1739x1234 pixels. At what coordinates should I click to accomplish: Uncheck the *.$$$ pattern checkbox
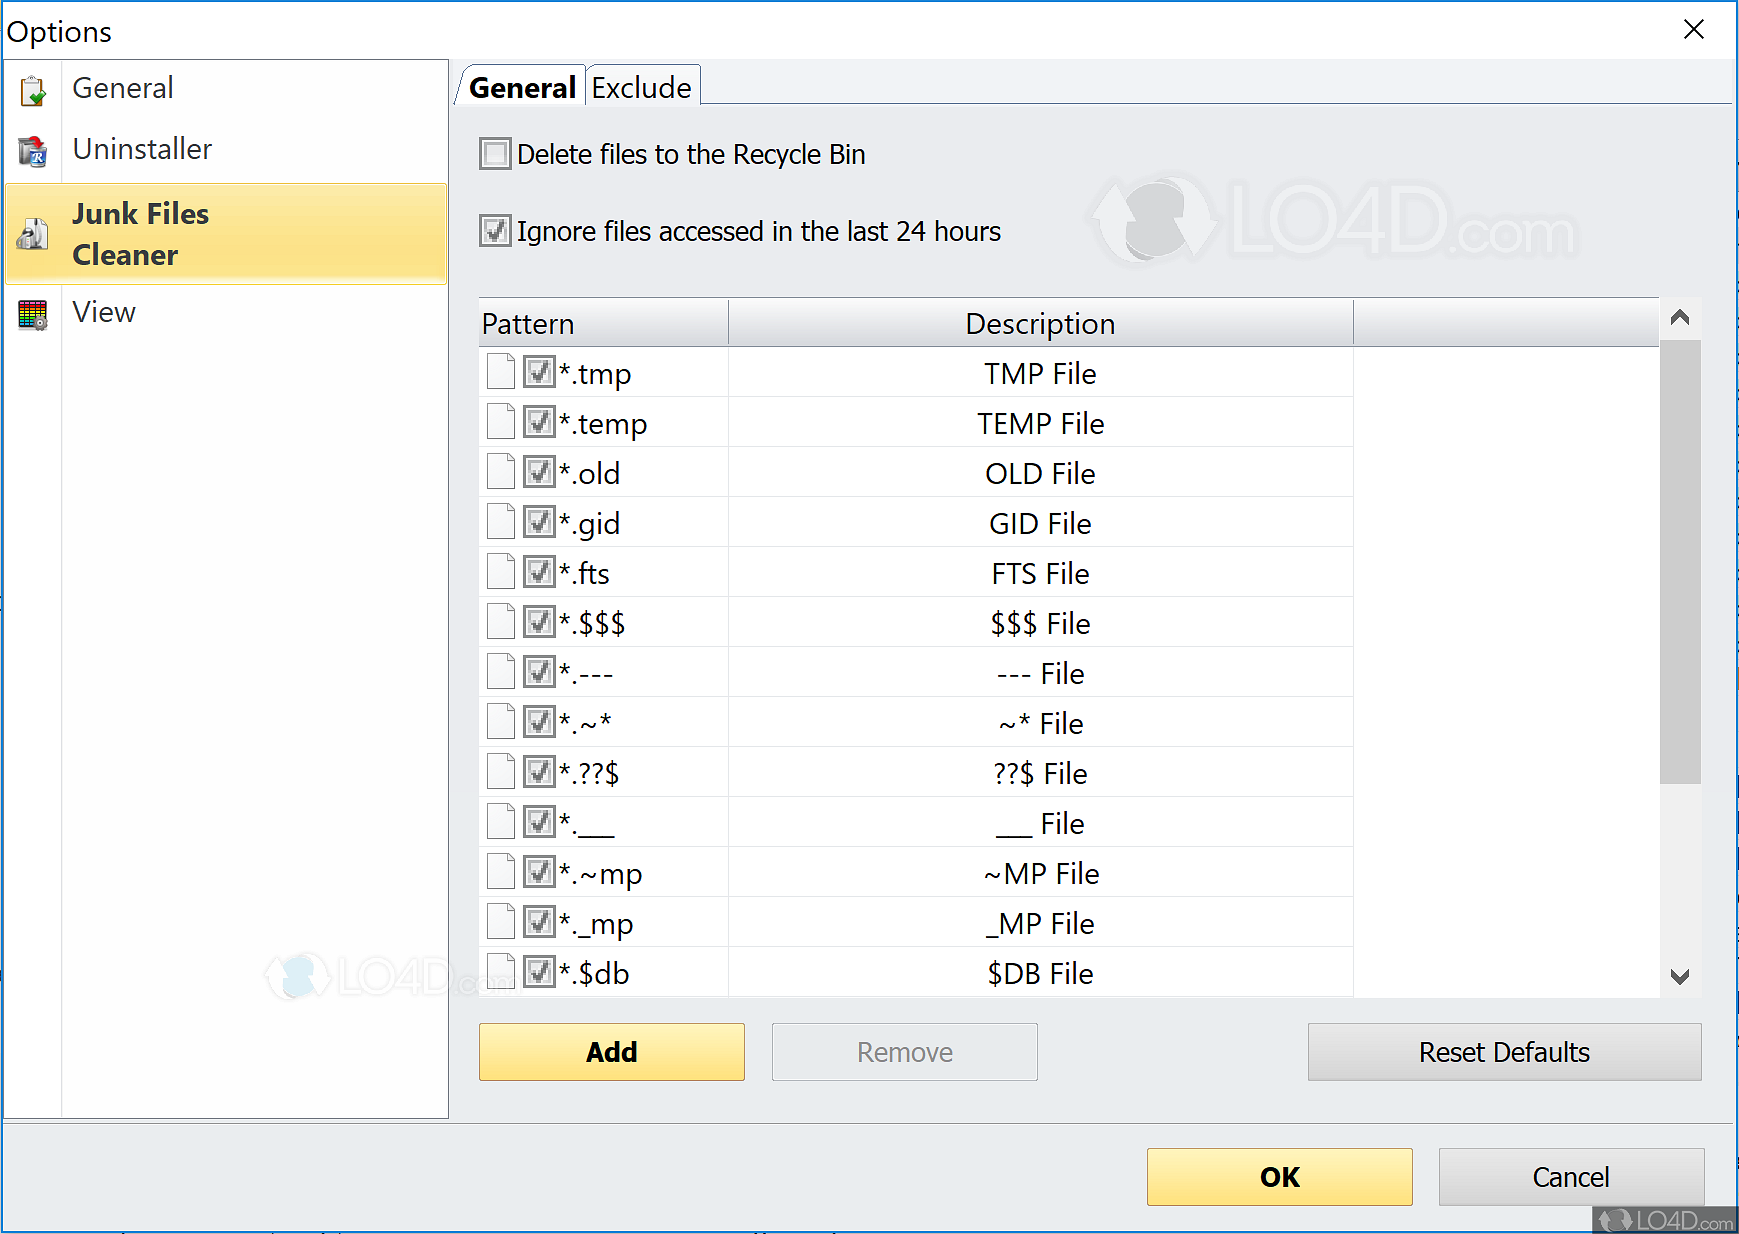(539, 621)
